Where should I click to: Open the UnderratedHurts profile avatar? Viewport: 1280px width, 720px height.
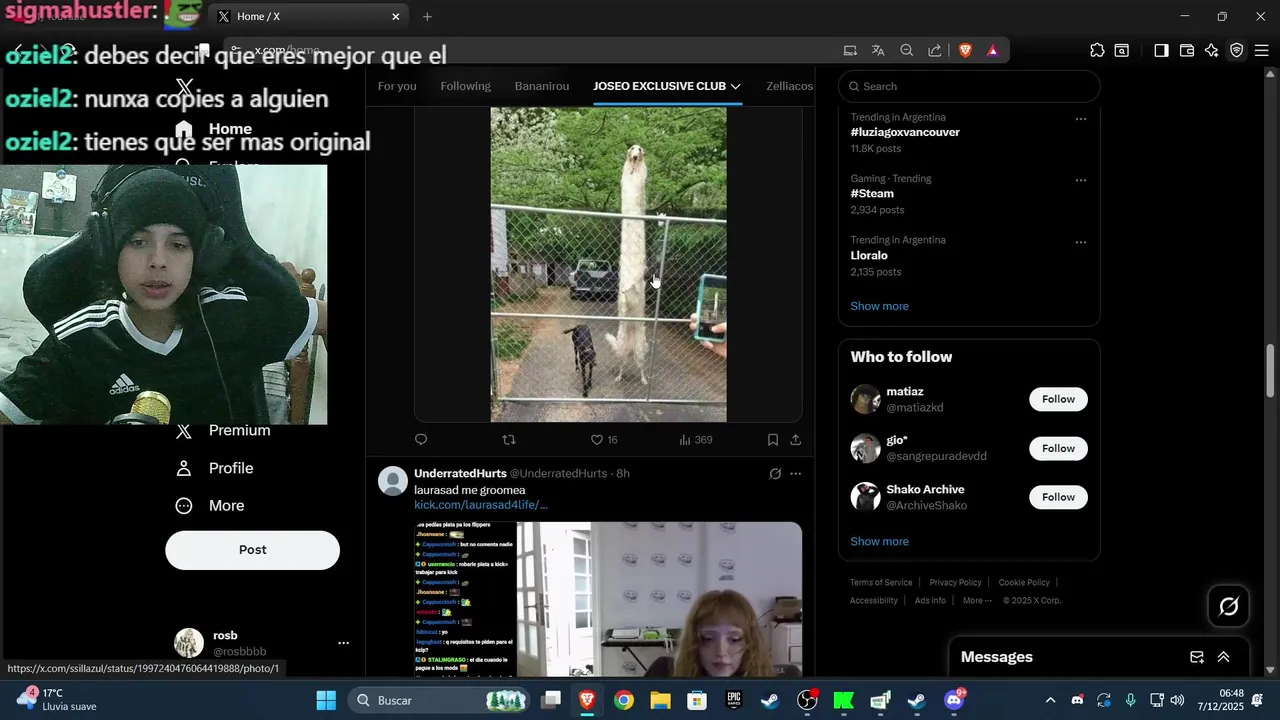pos(393,481)
